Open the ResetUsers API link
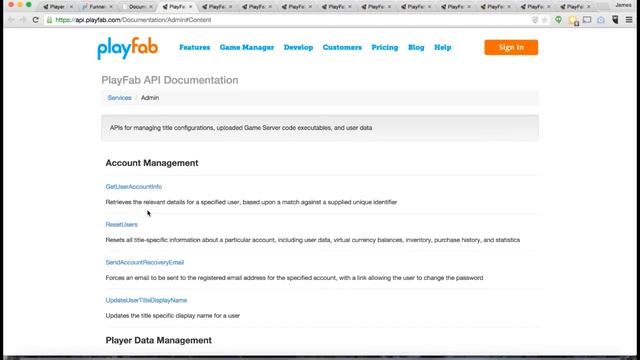 [x=122, y=224]
